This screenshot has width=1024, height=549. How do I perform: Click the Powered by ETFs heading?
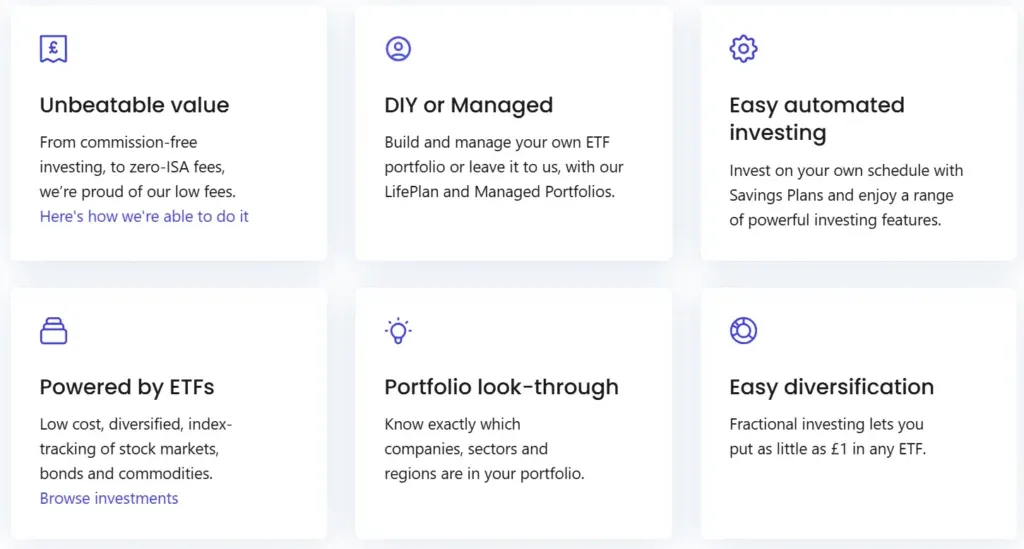pos(127,387)
